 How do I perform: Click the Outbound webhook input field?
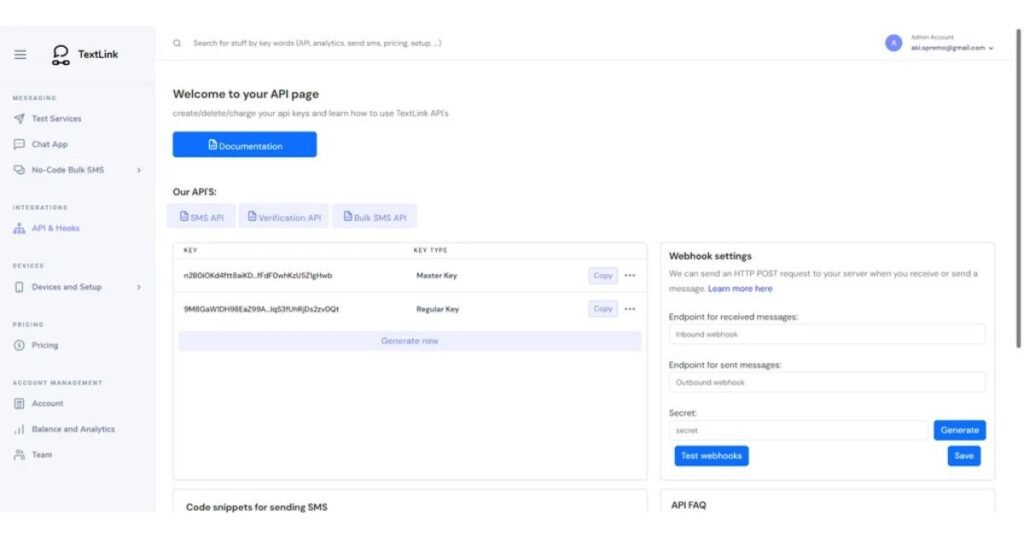pos(827,383)
